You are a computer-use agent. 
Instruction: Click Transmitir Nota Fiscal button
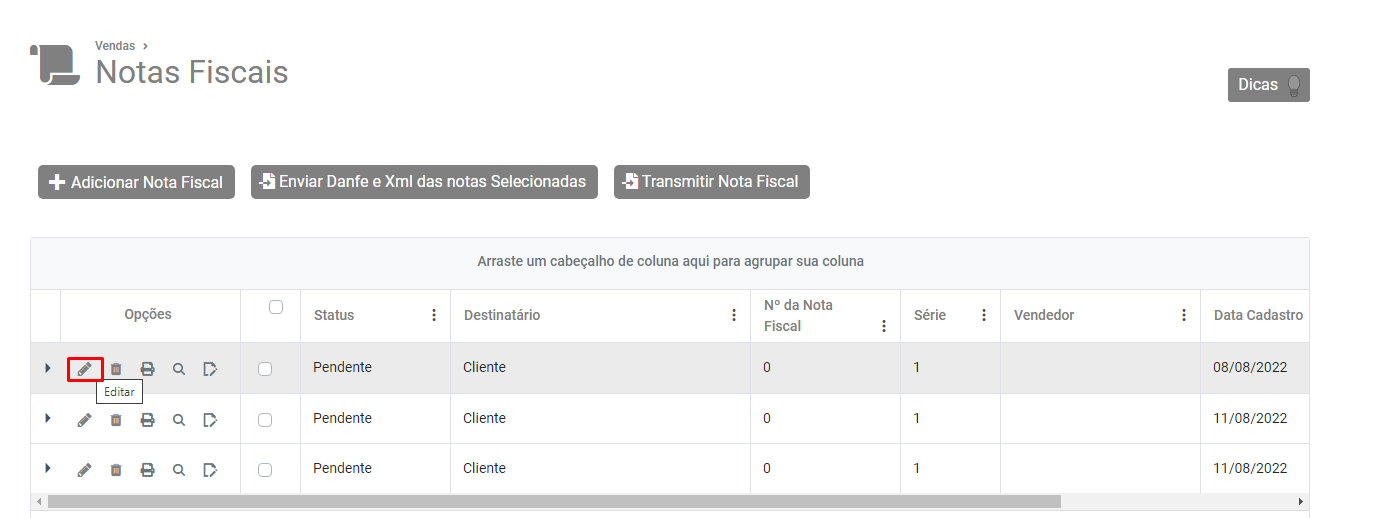click(711, 182)
